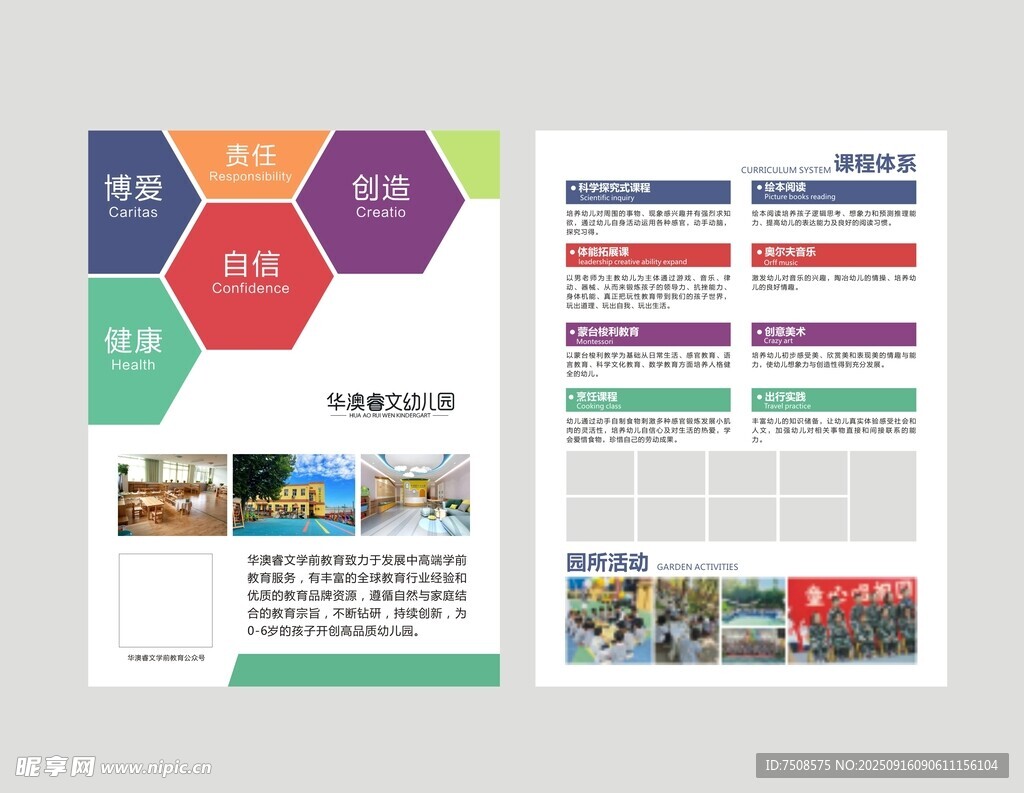Click the red 体能拓展课 header bar

648,255
